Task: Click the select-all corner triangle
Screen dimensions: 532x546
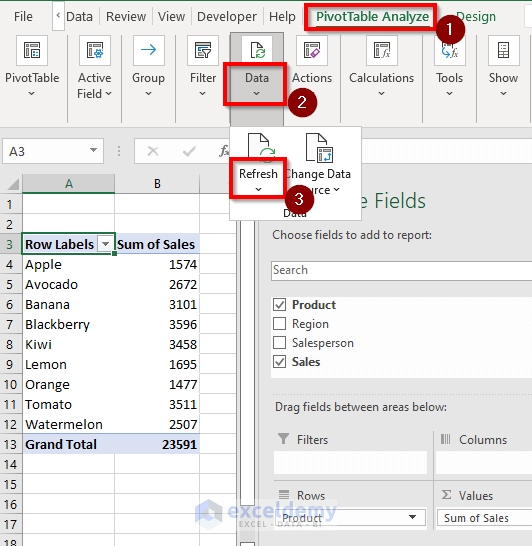Action: 13,184
